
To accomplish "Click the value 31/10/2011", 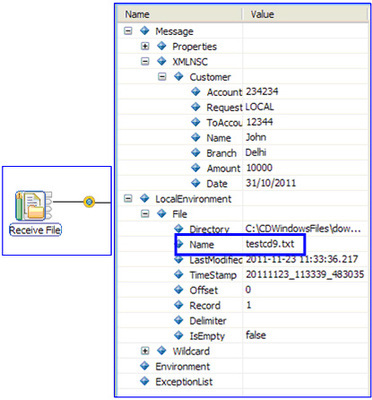I will (271, 183).
